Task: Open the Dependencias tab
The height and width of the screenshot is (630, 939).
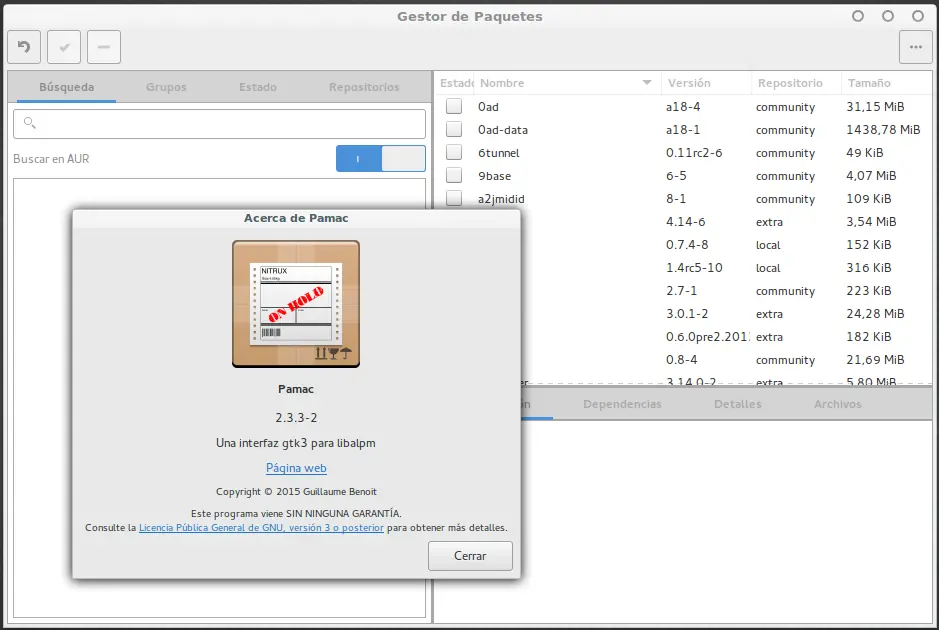Action: (622, 404)
